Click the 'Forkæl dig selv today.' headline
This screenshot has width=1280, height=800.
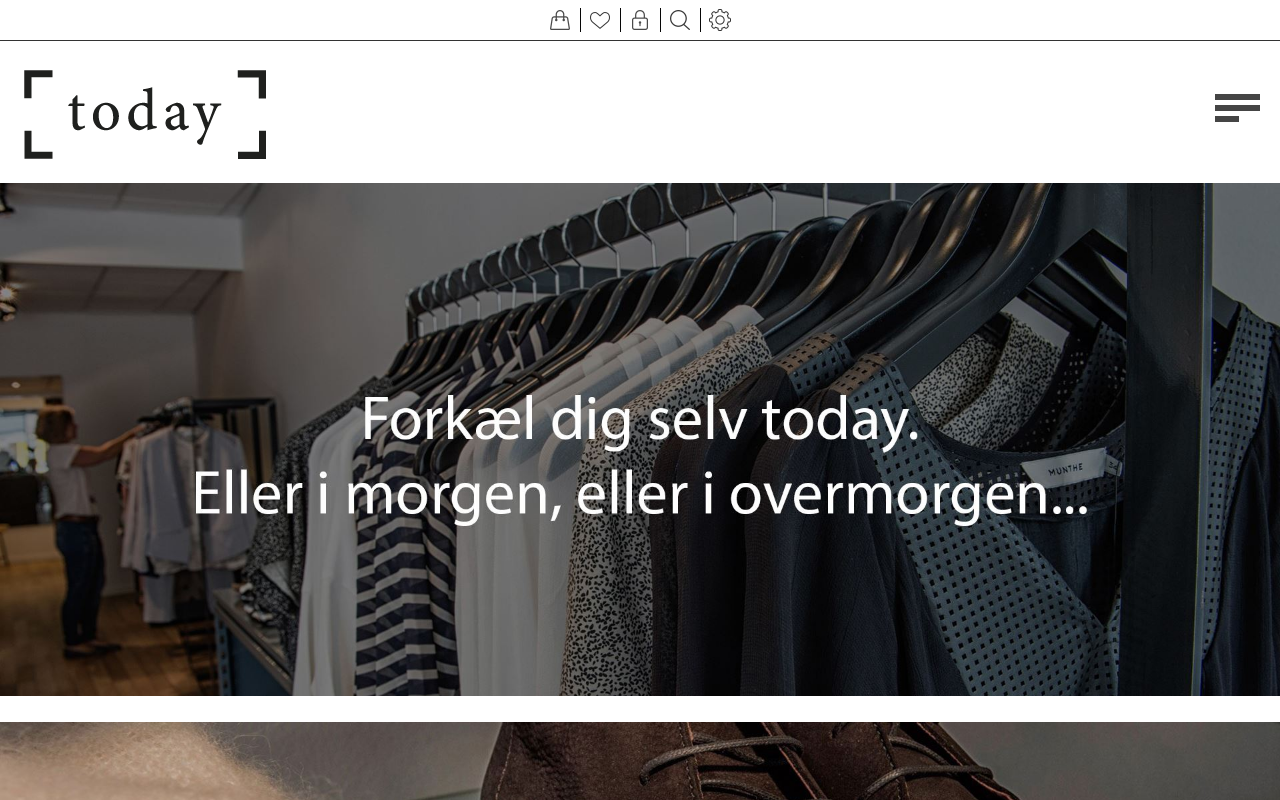(x=640, y=419)
